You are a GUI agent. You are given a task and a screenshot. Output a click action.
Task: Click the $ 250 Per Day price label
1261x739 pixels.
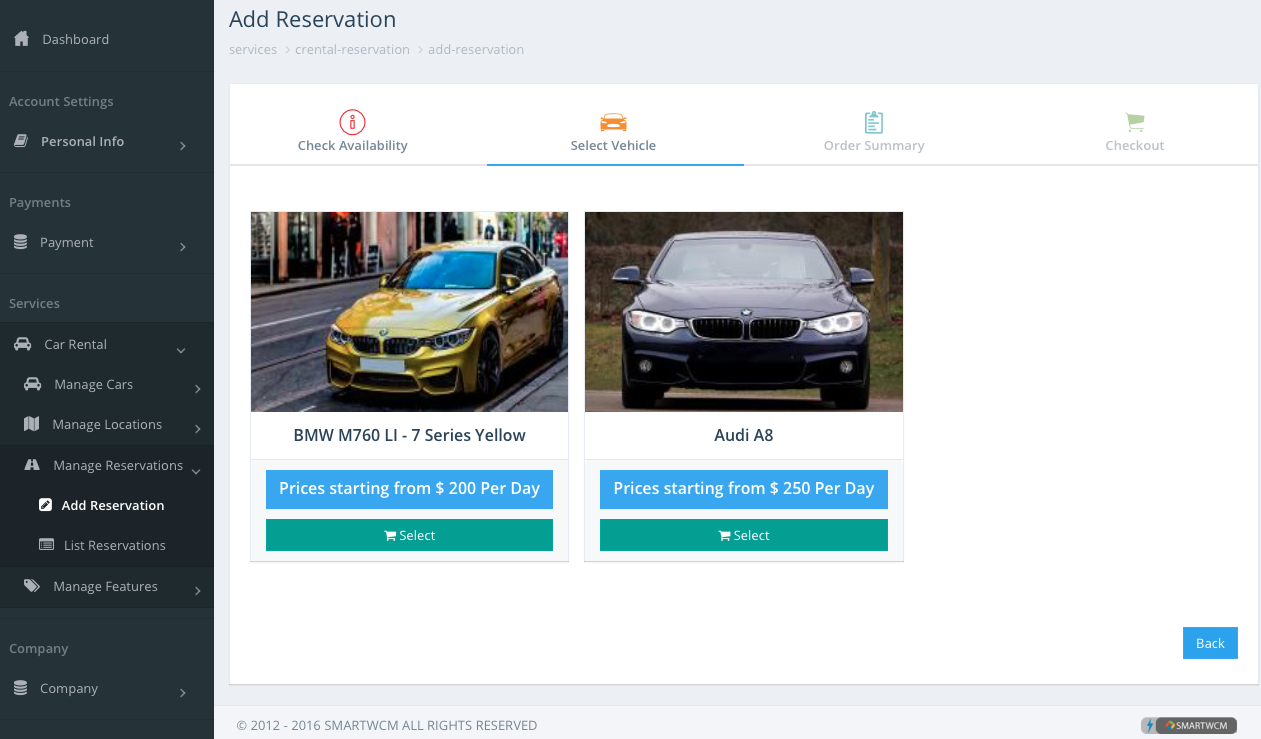click(743, 489)
